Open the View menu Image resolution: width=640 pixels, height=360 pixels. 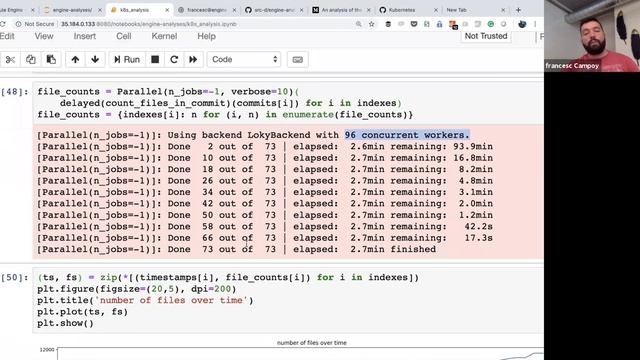[x=44, y=36]
